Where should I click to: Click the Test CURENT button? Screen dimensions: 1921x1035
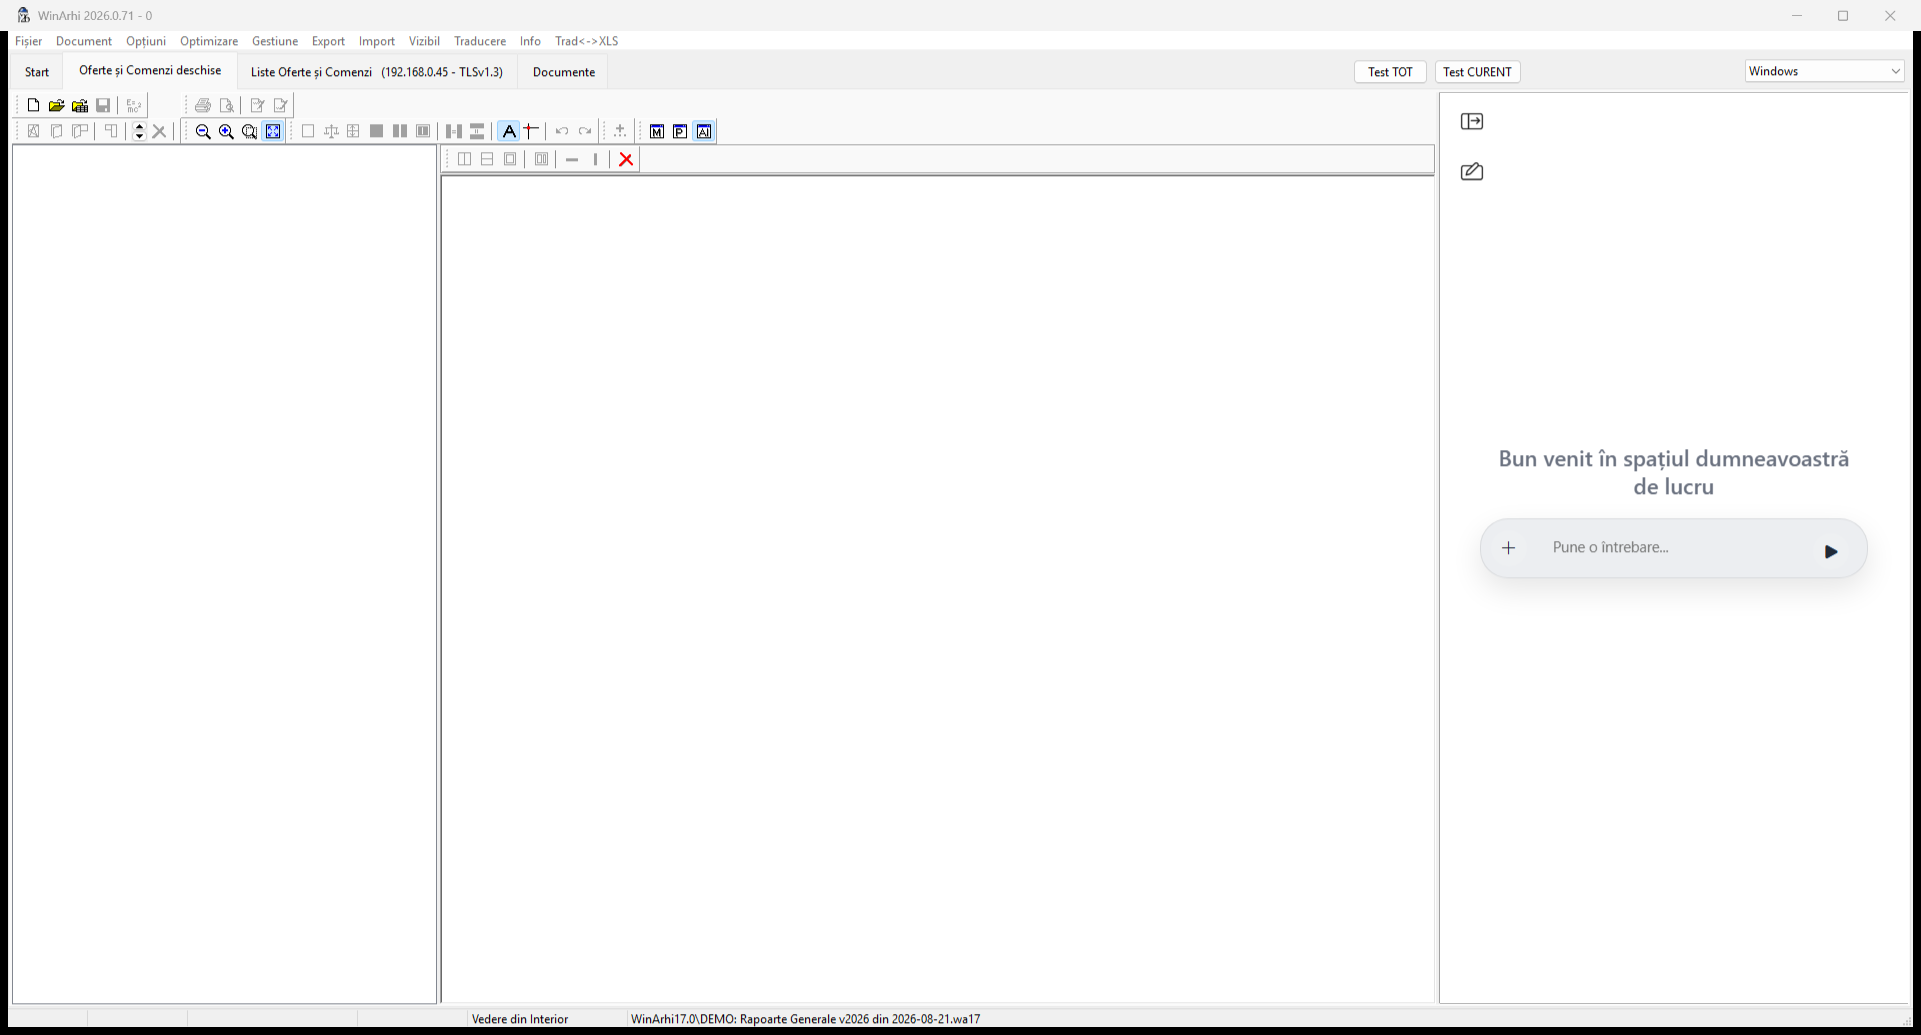pyautogui.click(x=1478, y=72)
